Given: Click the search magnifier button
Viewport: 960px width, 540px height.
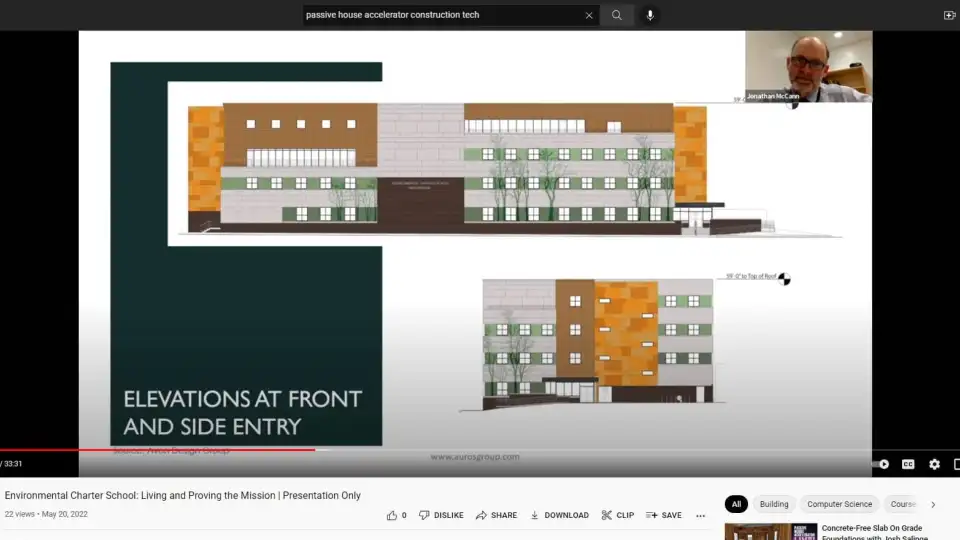Looking at the screenshot, I should tap(617, 15).
